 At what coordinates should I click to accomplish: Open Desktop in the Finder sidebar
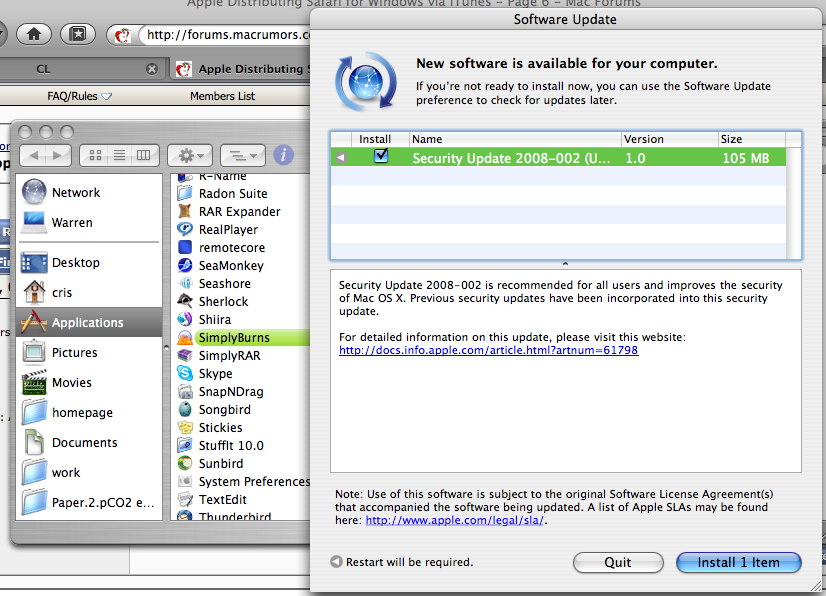pos(88,262)
